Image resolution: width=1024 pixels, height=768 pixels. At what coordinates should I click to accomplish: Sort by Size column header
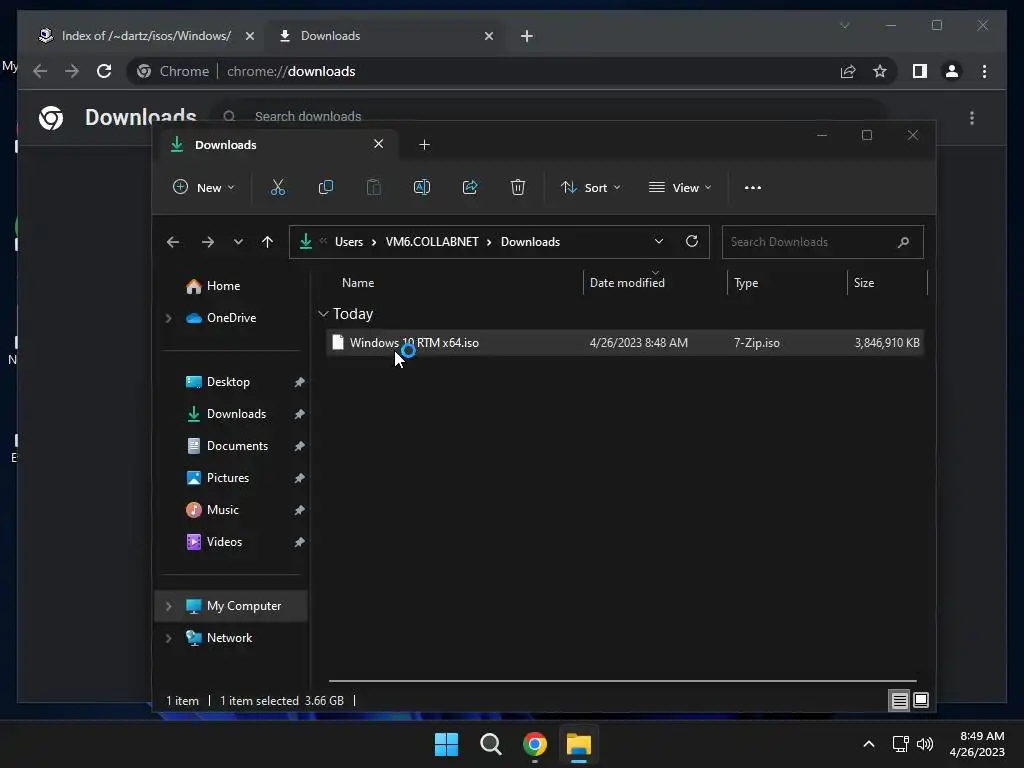click(864, 283)
